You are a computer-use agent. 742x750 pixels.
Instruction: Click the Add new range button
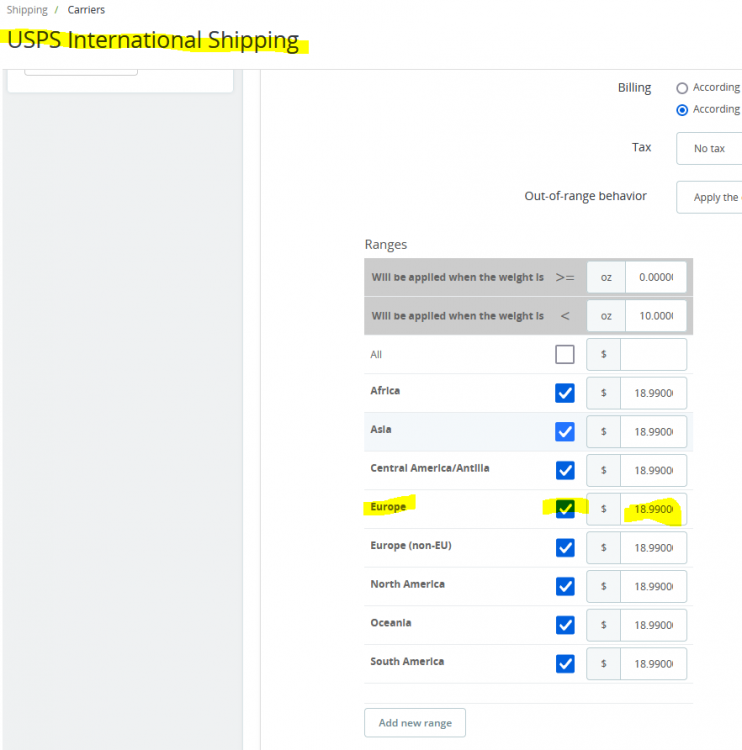click(x=415, y=723)
